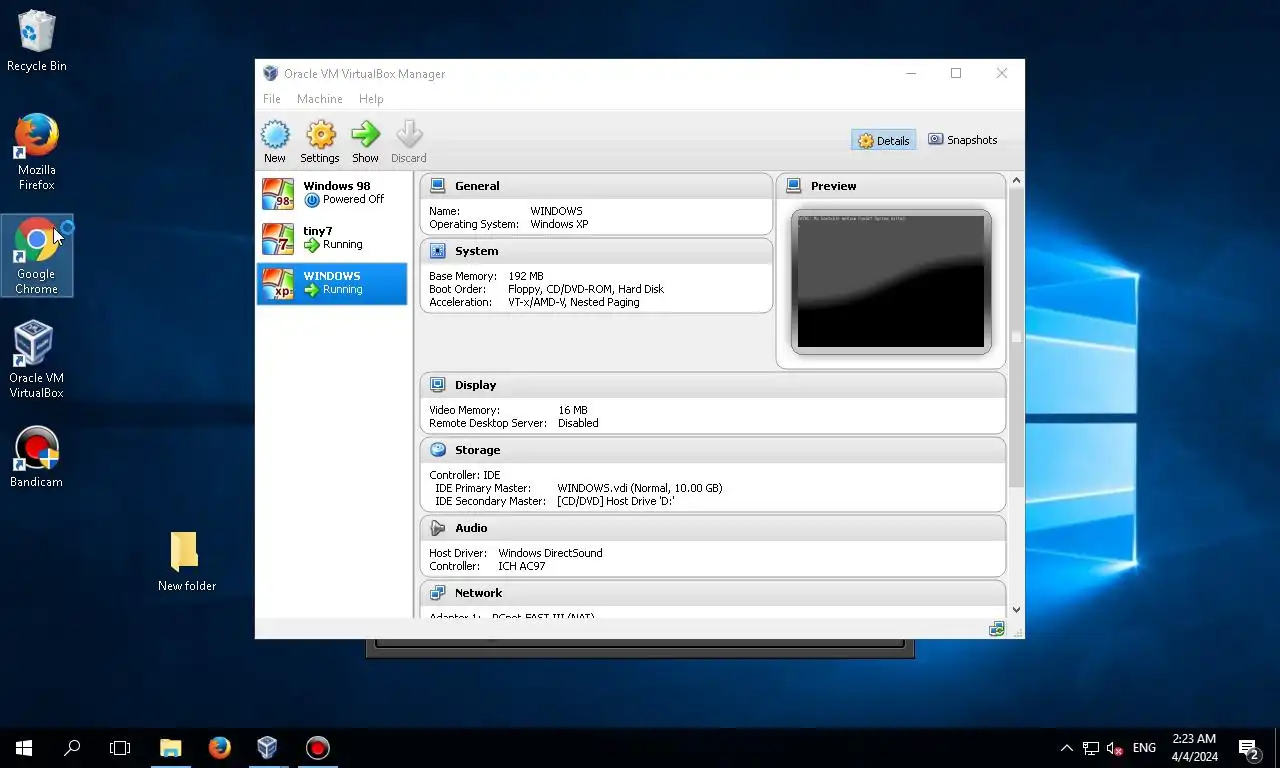The image size is (1280, 768).
Task: Click the green Show arrow icon
Action: 366,134
